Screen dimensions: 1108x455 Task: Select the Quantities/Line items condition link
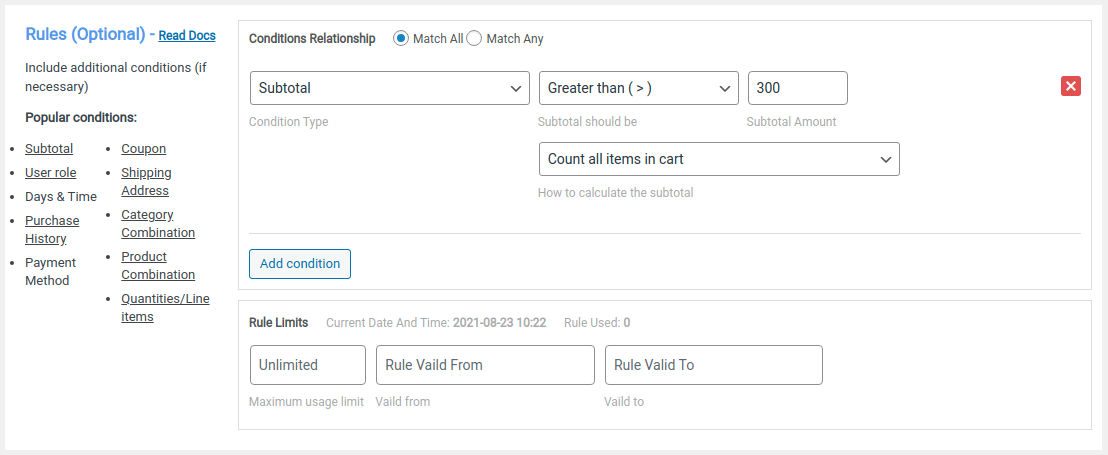pos(164,308)
